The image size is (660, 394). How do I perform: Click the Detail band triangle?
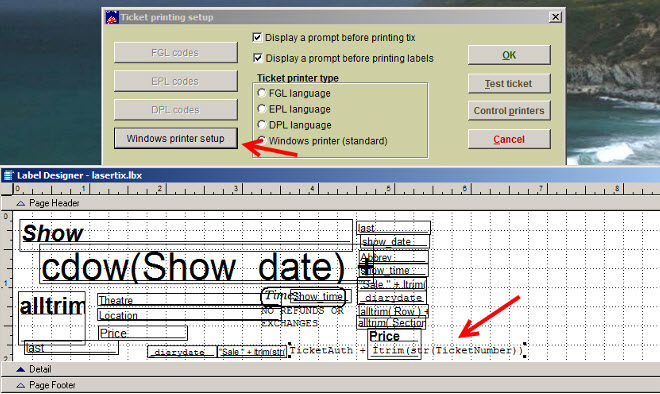20,370
